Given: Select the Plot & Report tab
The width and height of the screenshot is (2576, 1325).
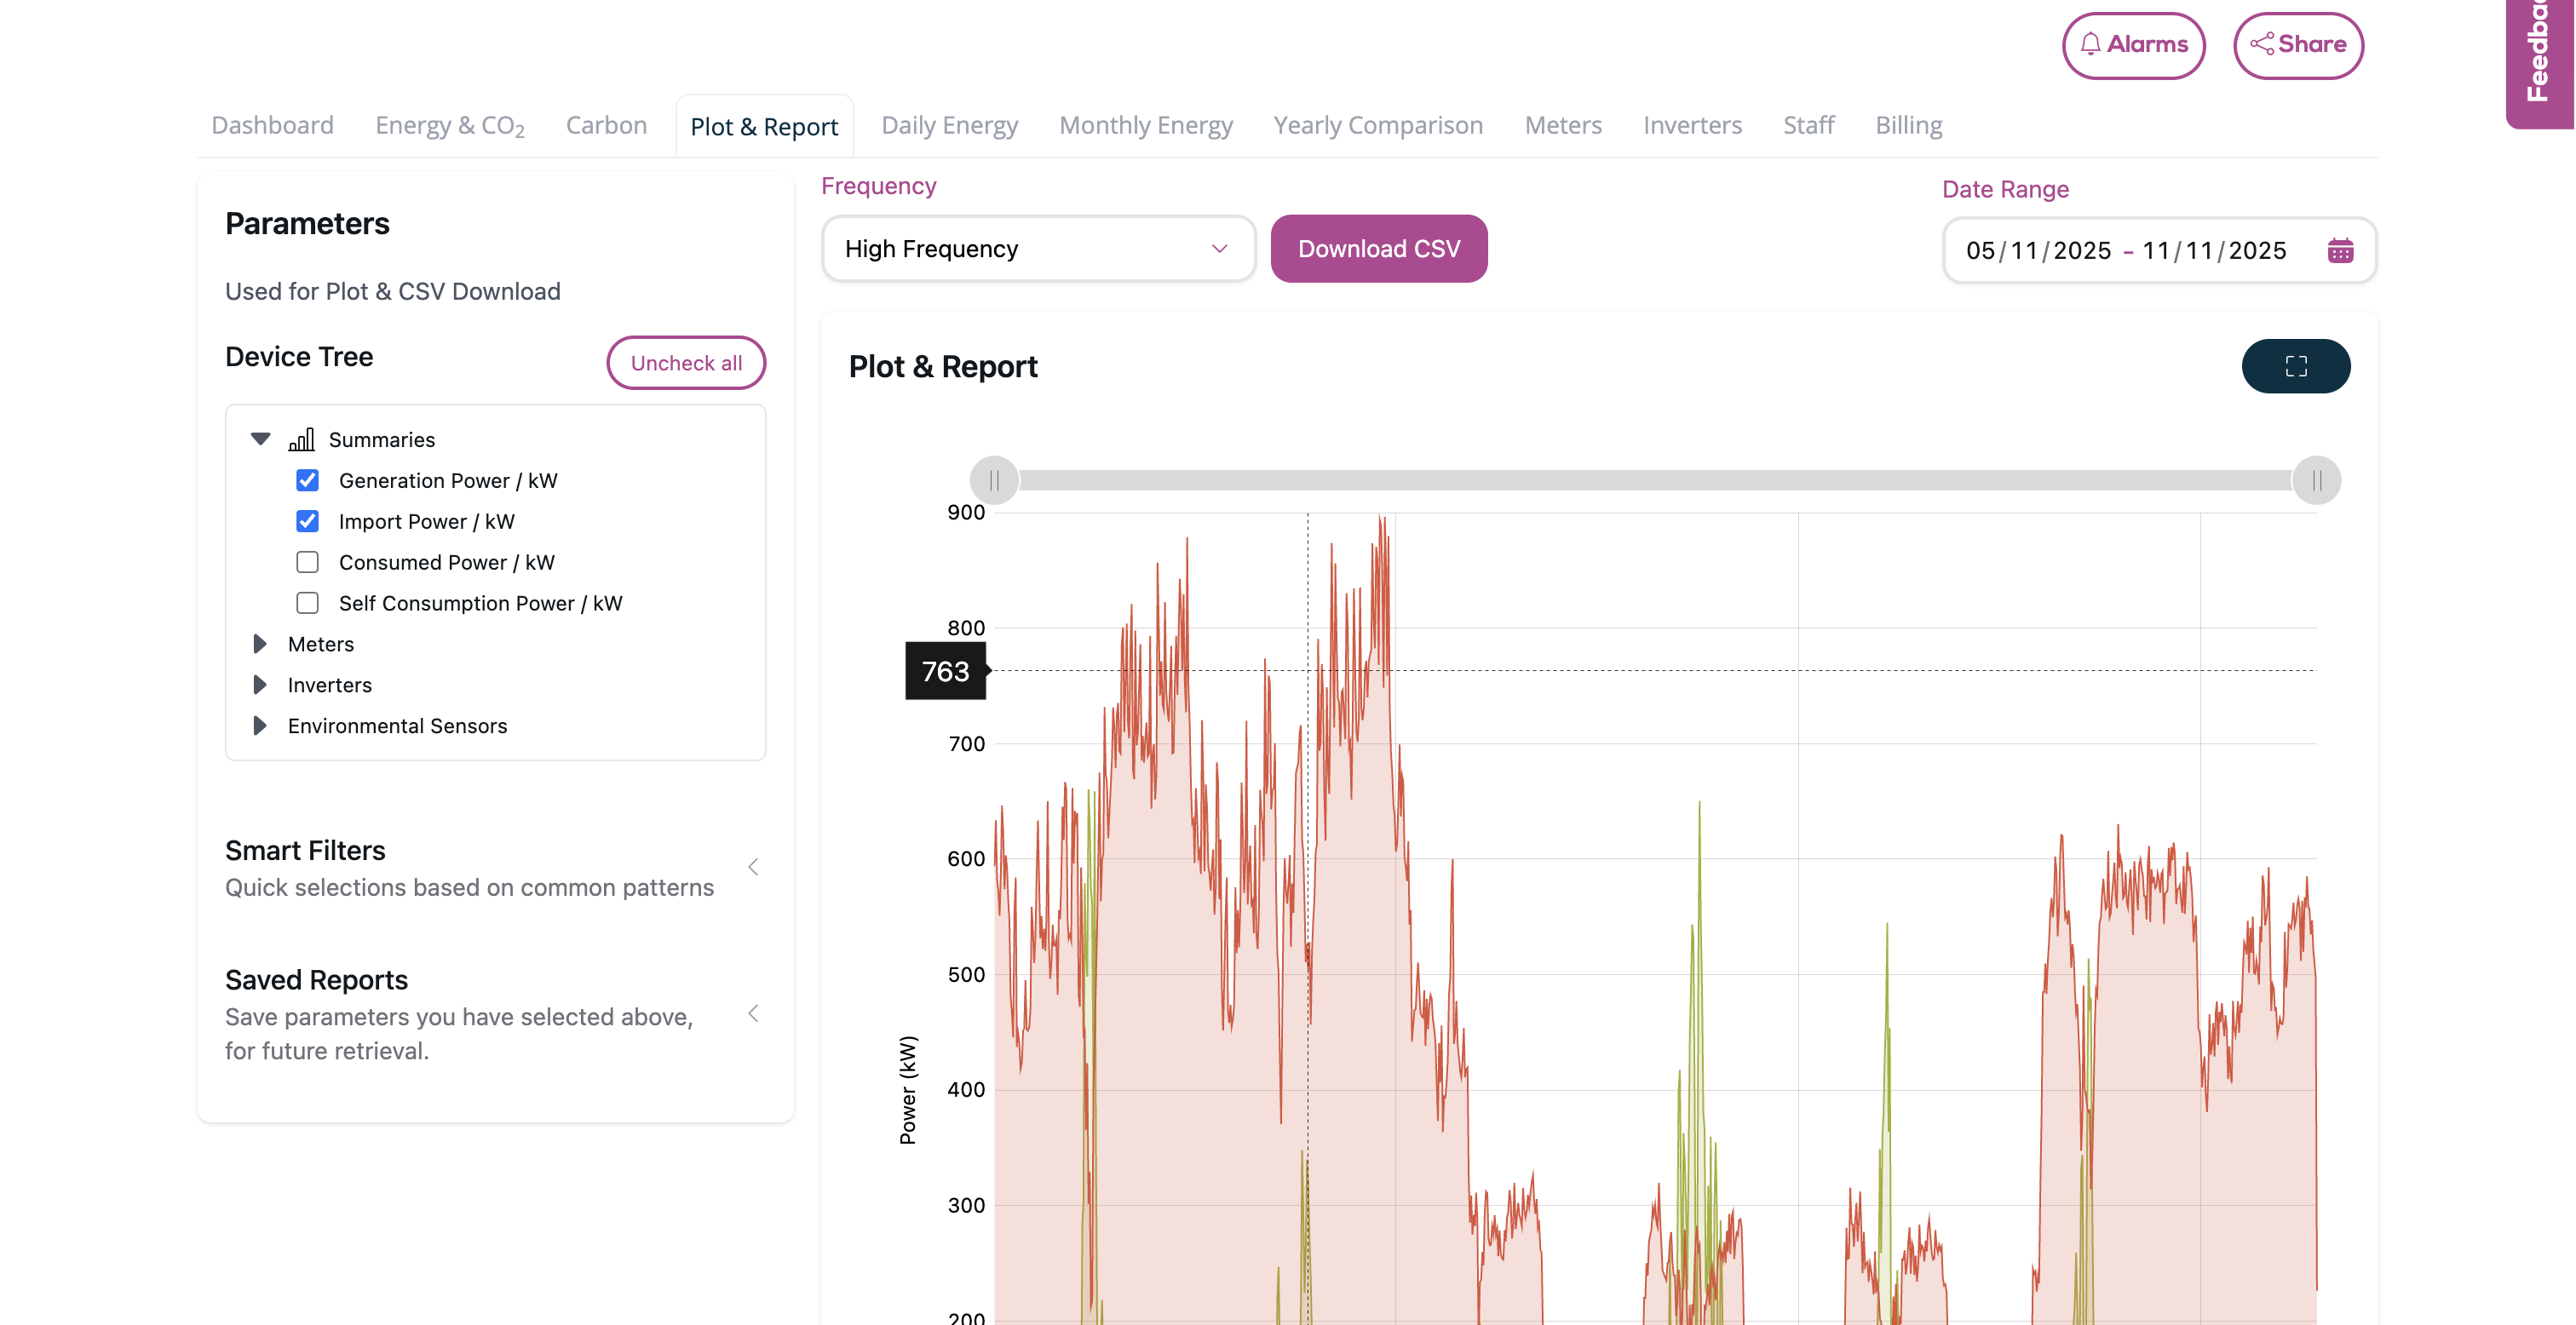Looking at the screenshot, I should 764,127.
